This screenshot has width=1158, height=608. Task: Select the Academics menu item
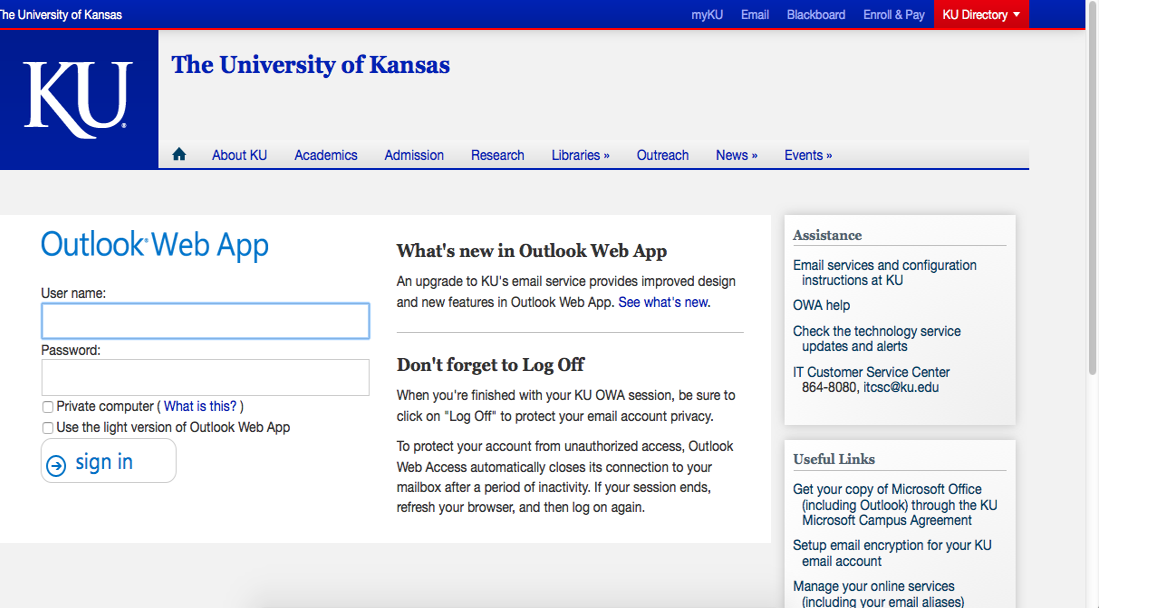325,155
